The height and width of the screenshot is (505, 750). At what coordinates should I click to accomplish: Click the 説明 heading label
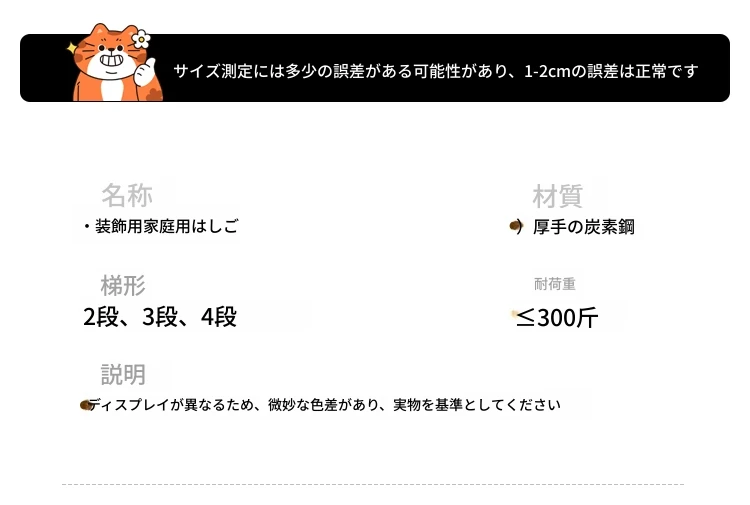point(123,374)
